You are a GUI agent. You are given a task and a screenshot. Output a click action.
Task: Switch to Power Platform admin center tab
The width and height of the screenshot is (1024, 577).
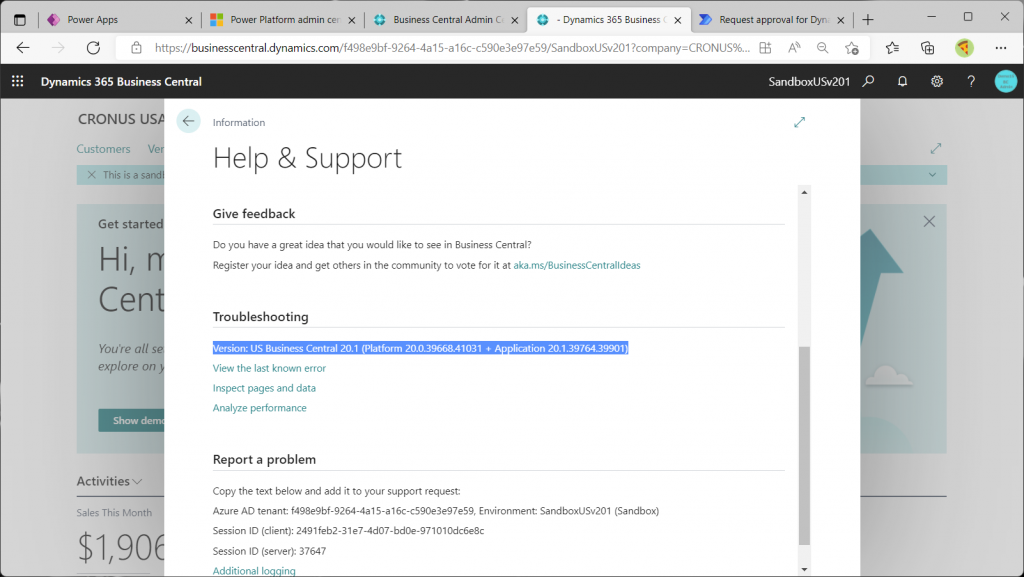click(x=283, y=20)
